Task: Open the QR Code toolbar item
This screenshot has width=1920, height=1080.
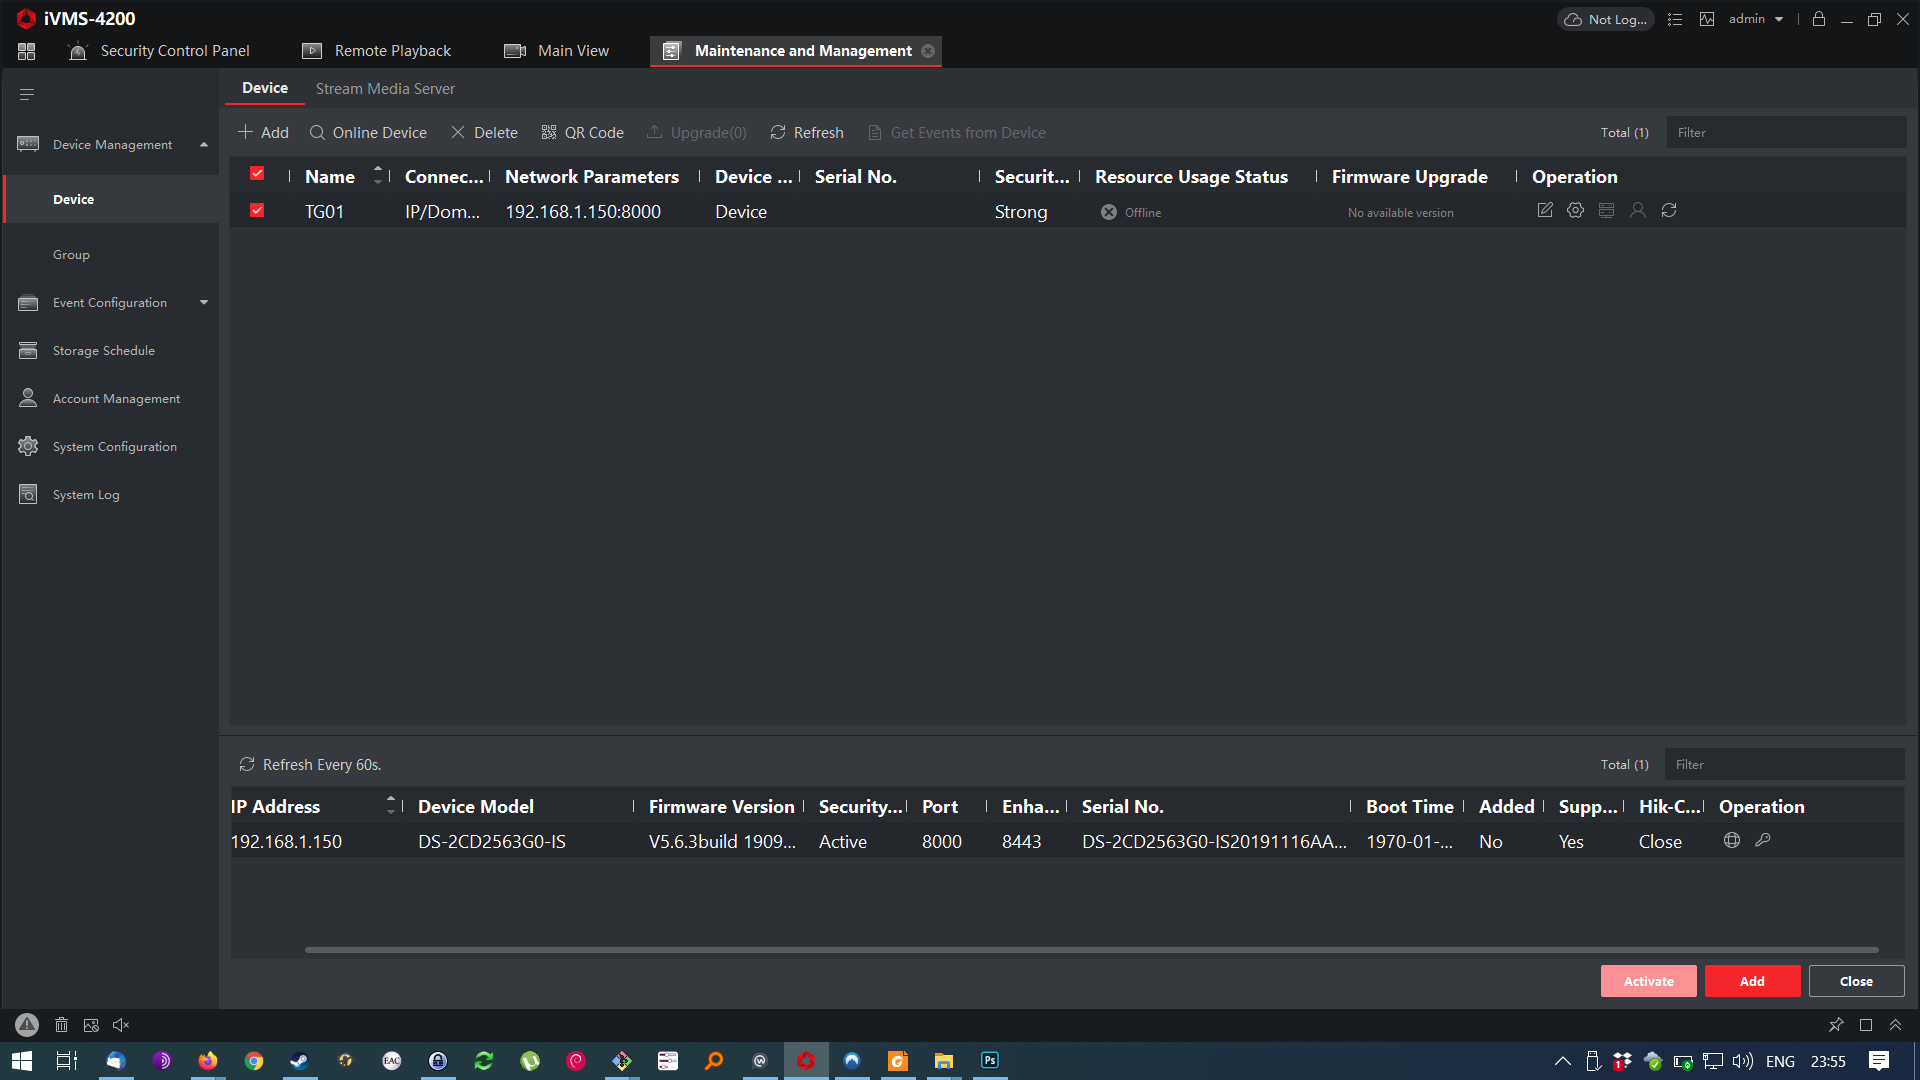Action: click(x=583, y=132)
